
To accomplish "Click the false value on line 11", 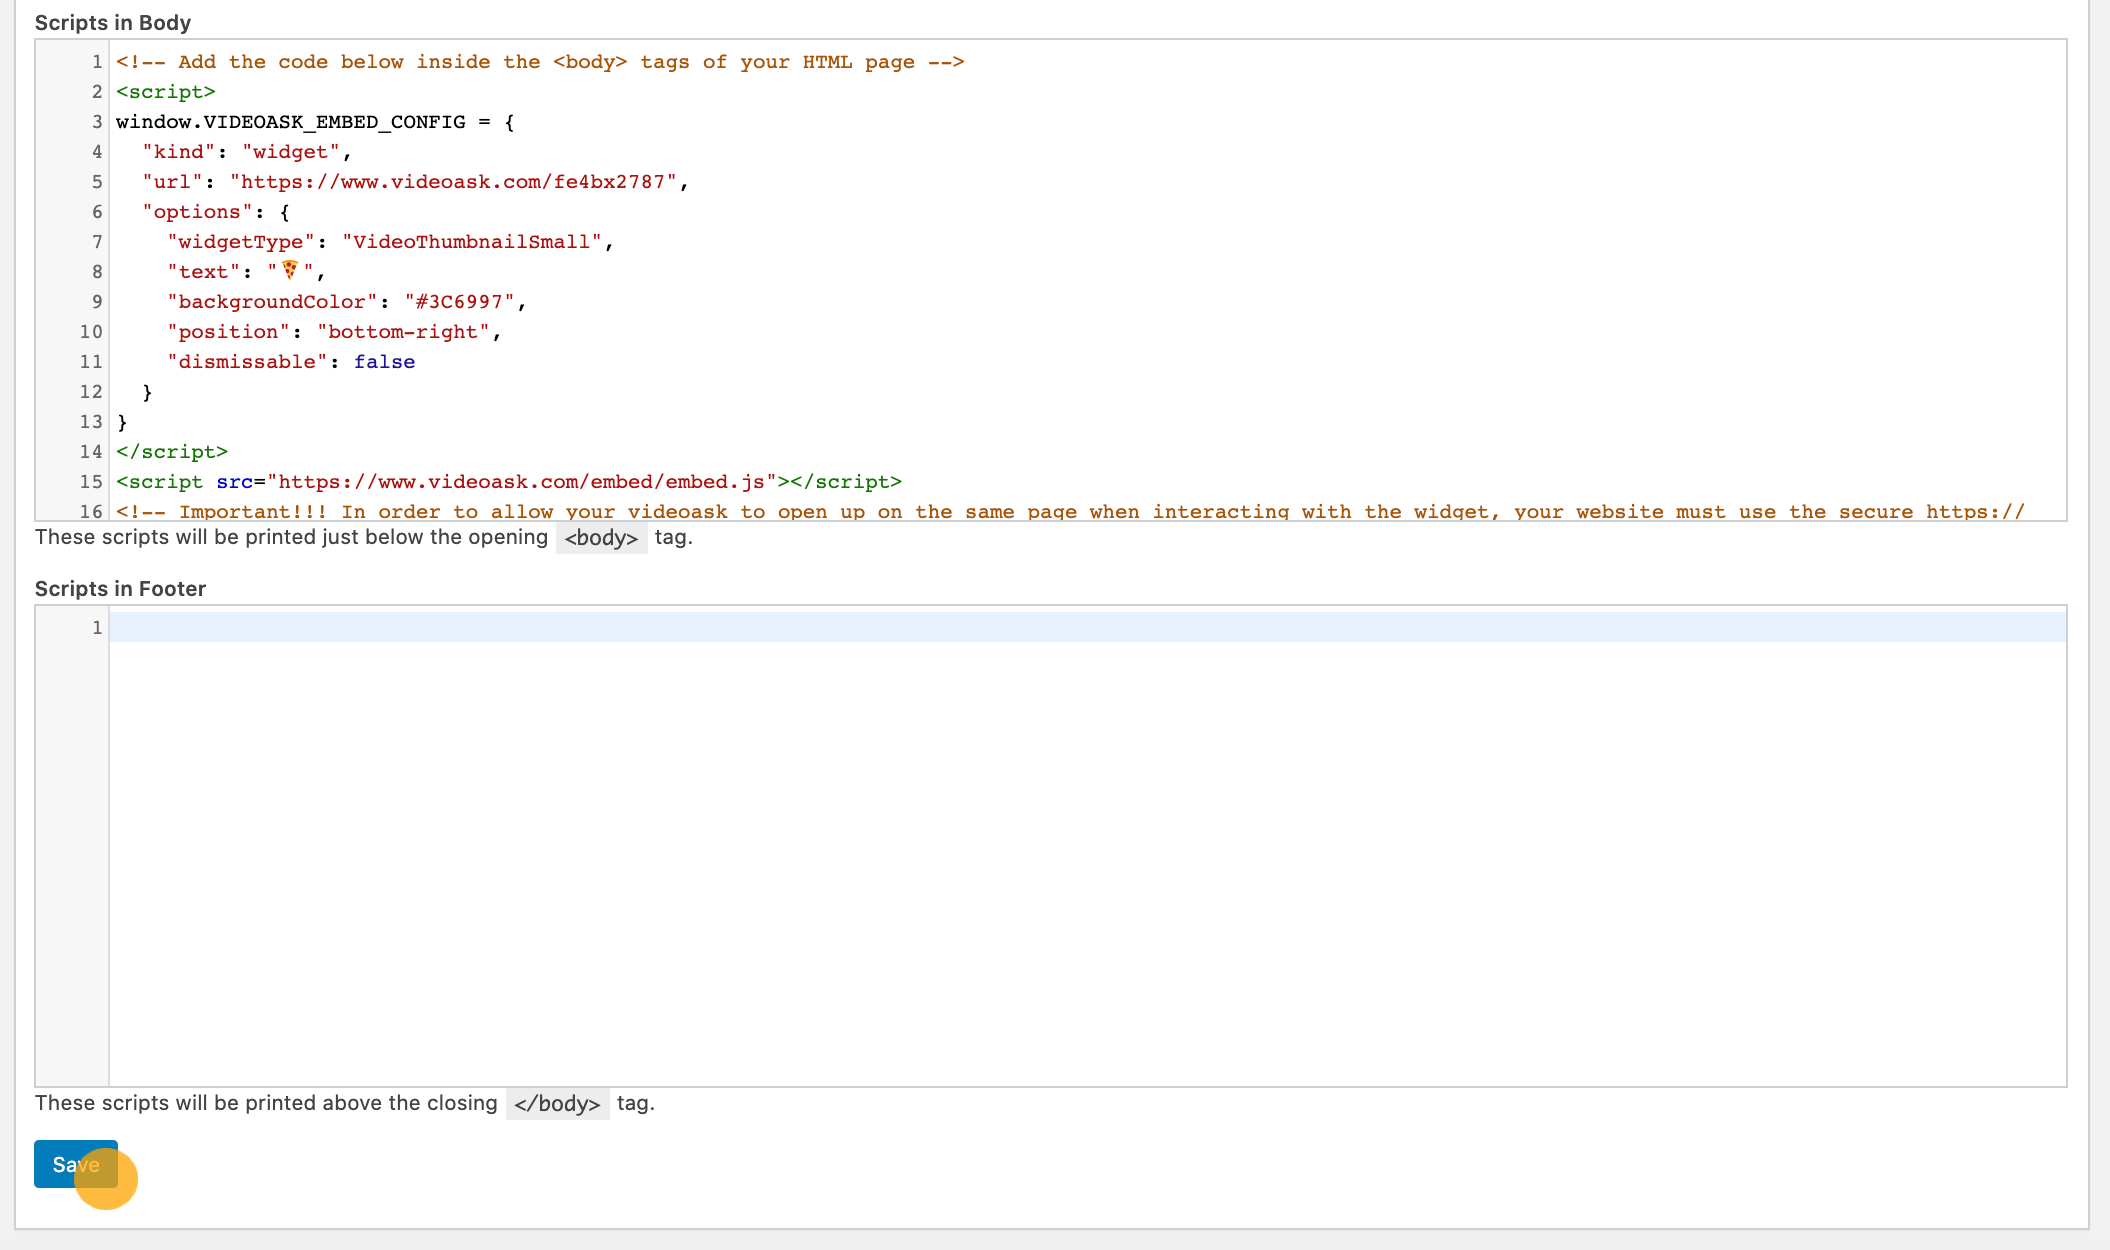I will (384, 362).
